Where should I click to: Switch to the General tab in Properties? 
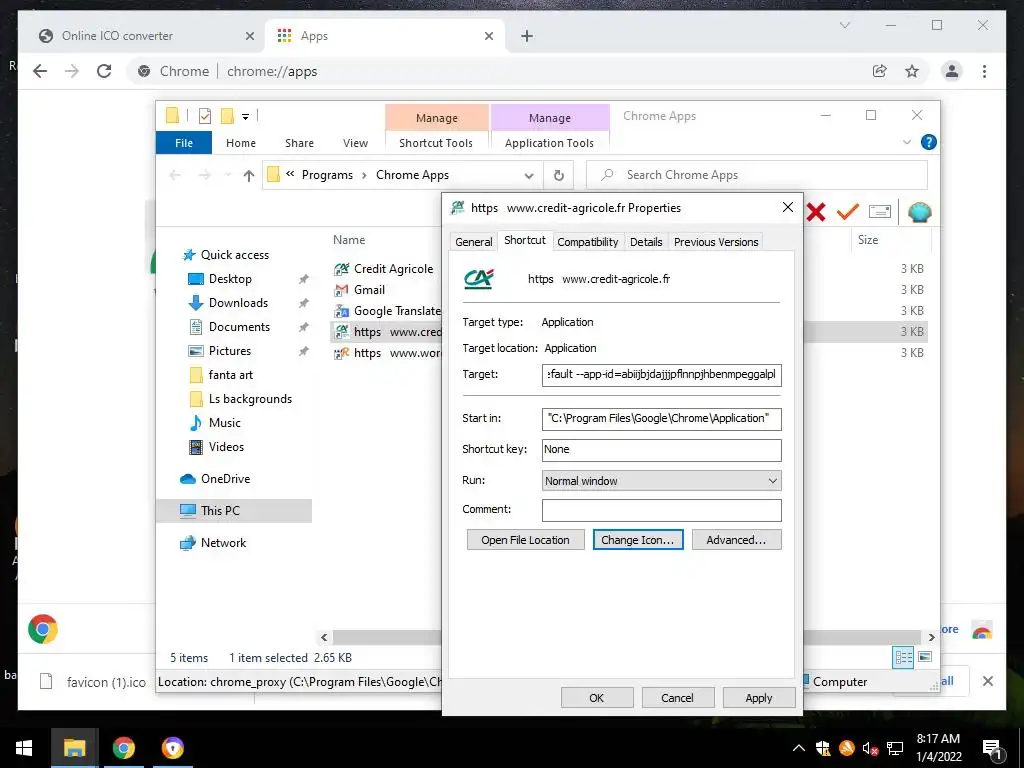473,242
